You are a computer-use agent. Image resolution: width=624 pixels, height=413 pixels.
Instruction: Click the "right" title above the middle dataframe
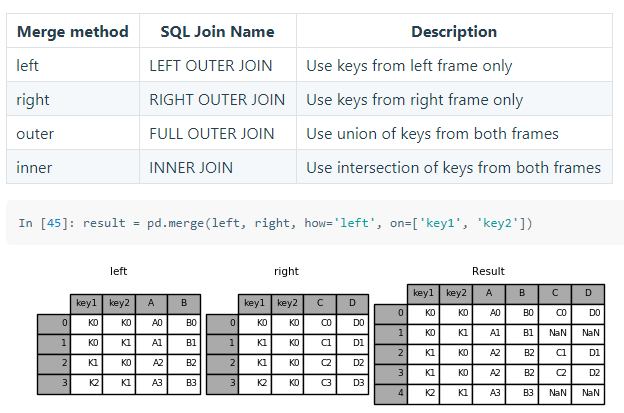coord(286,271)
